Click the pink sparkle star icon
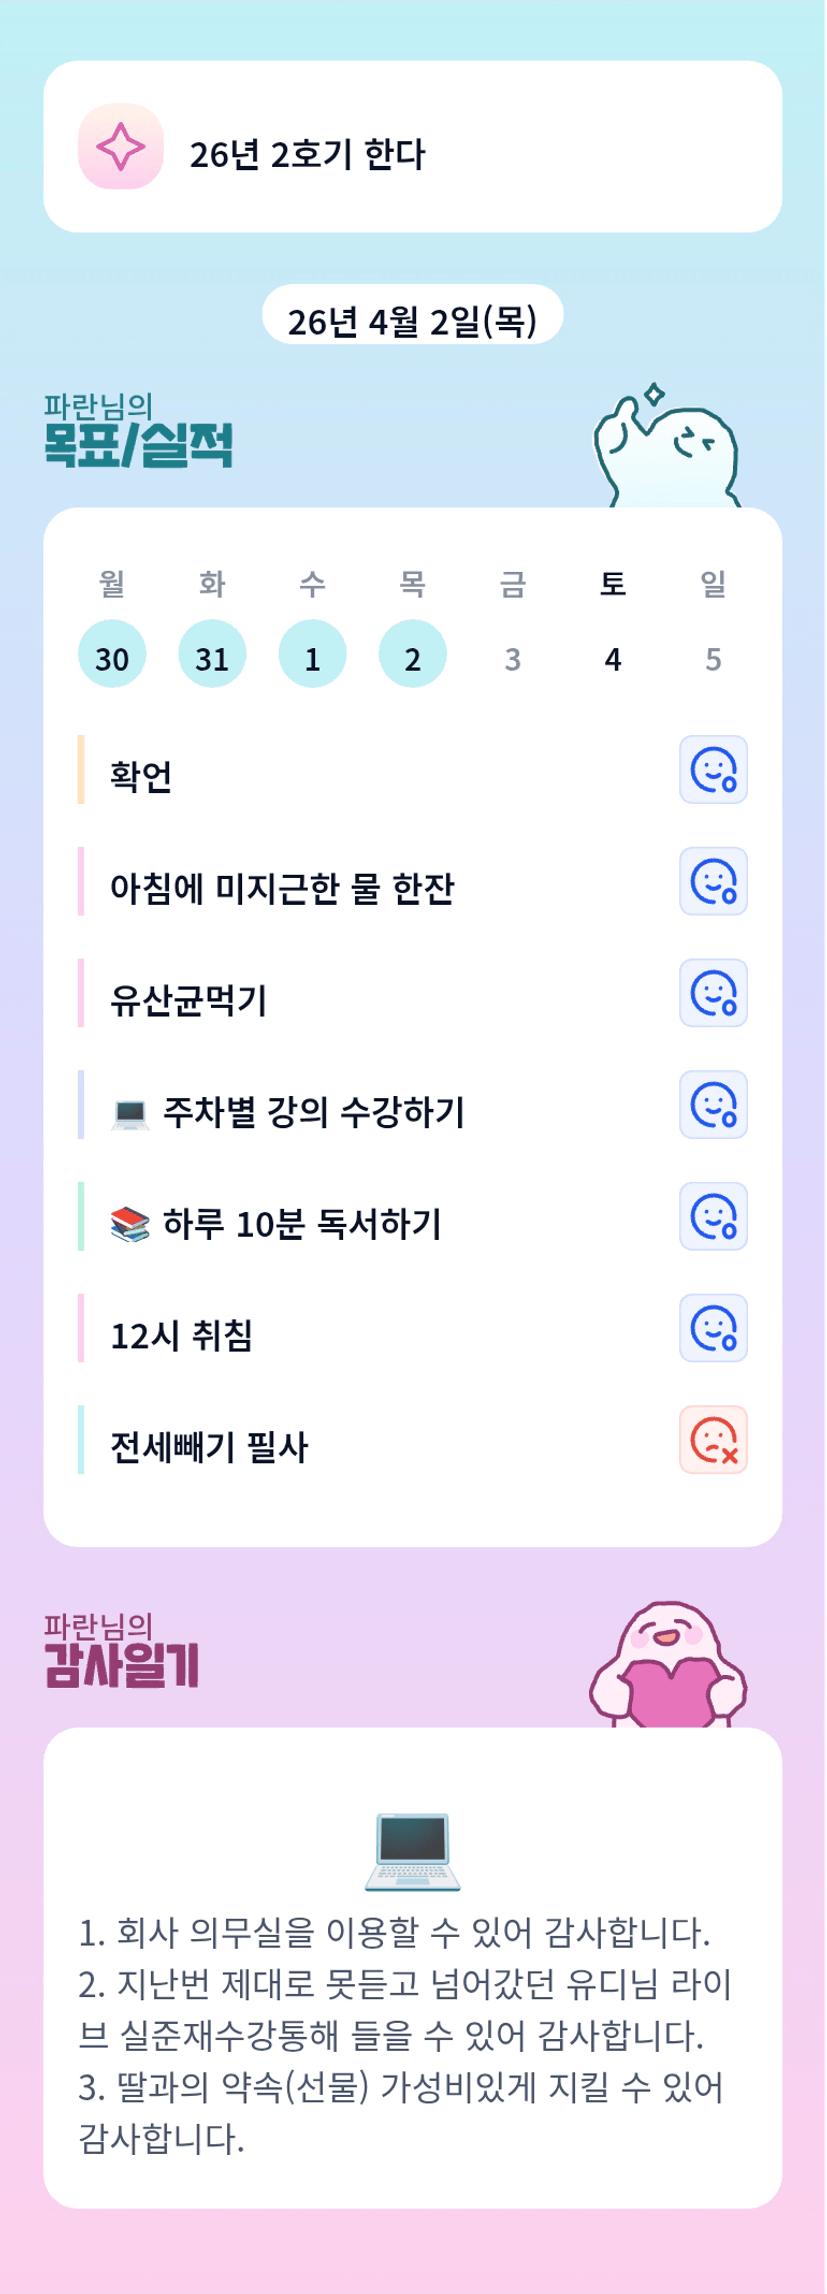827x2294 pixels. tap(120, 146)
